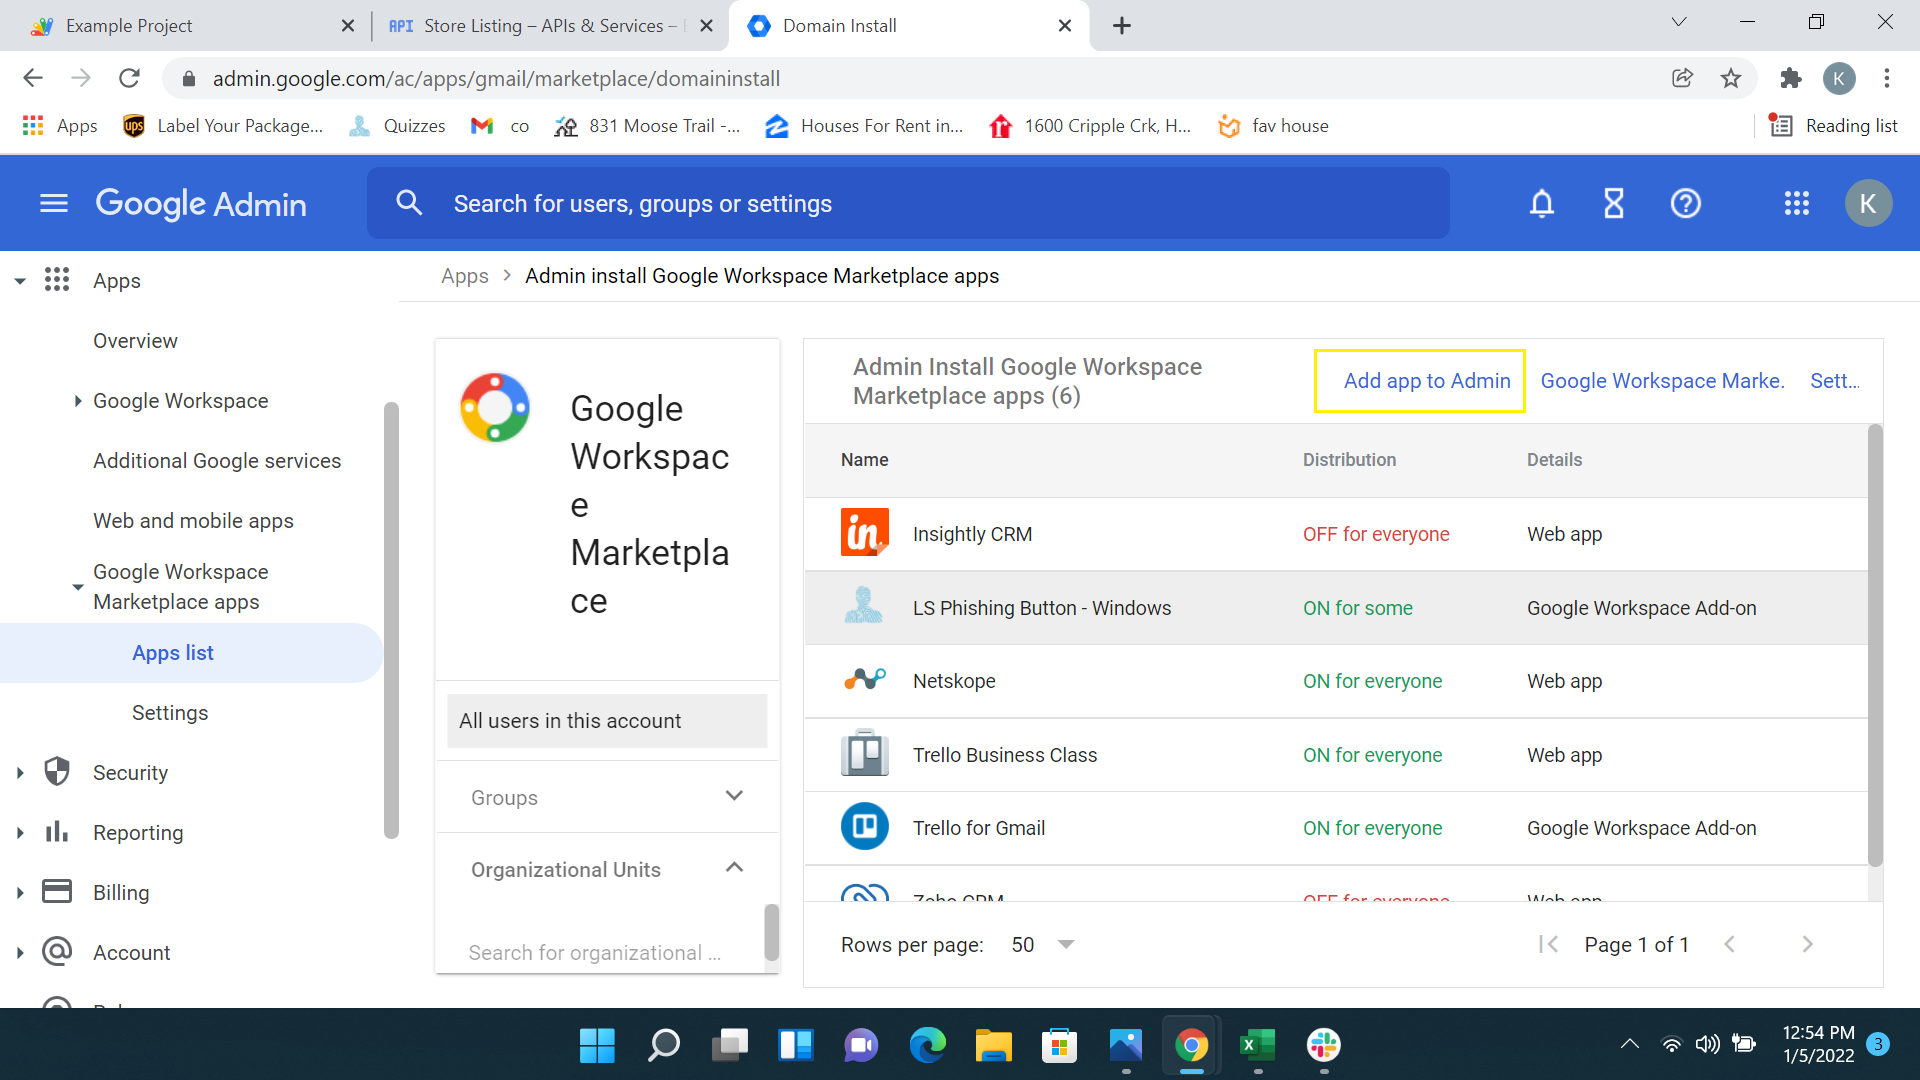
Task: Click the Sett... link in the header
Action: click(x=1835, y=381)
